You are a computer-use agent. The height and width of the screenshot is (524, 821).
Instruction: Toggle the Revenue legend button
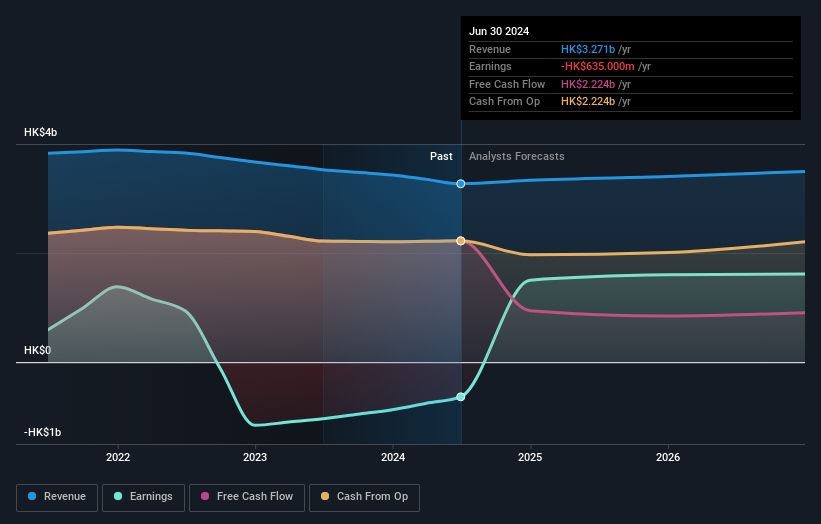click(x=57, y=497)
